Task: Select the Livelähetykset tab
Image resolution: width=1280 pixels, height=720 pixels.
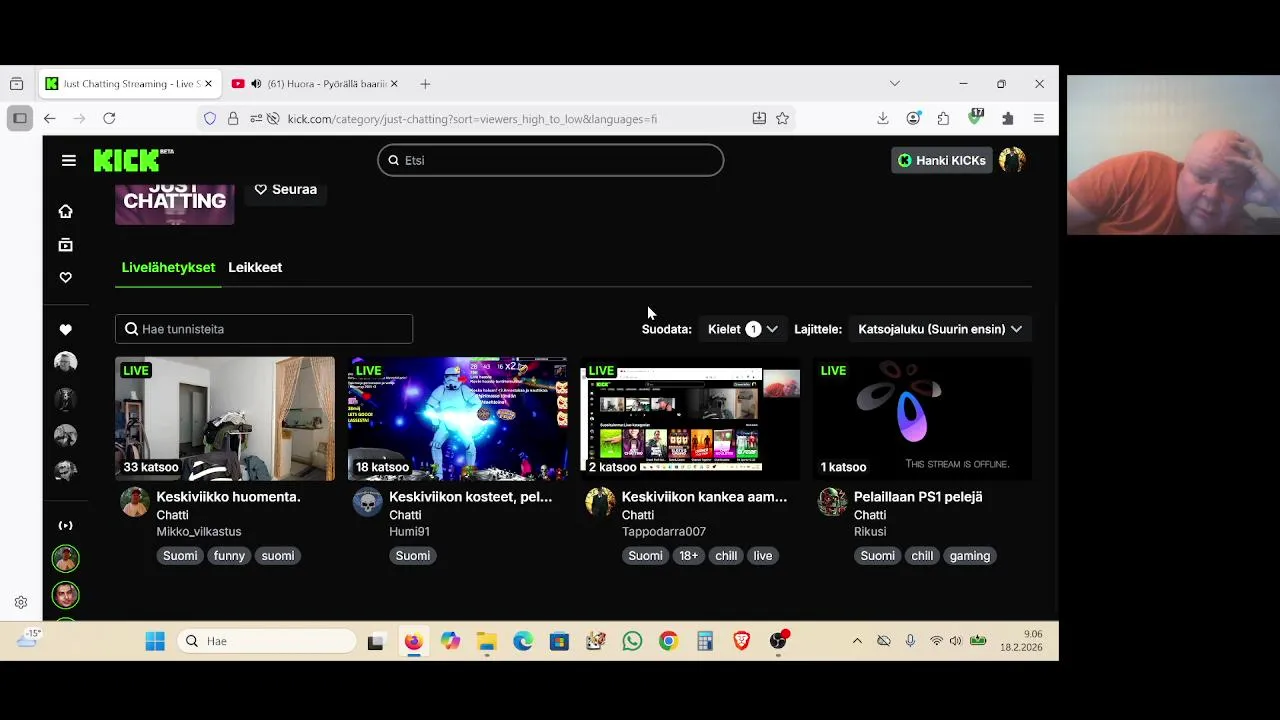Action: point(168,267)
